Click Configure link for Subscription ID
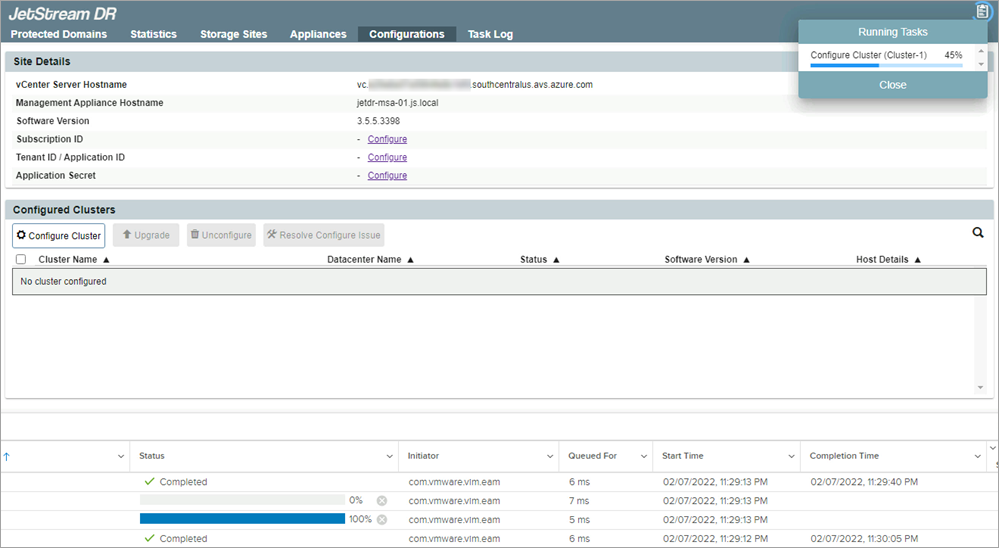The width and height of the screenshot is (999, 548). tap(387, 139)
